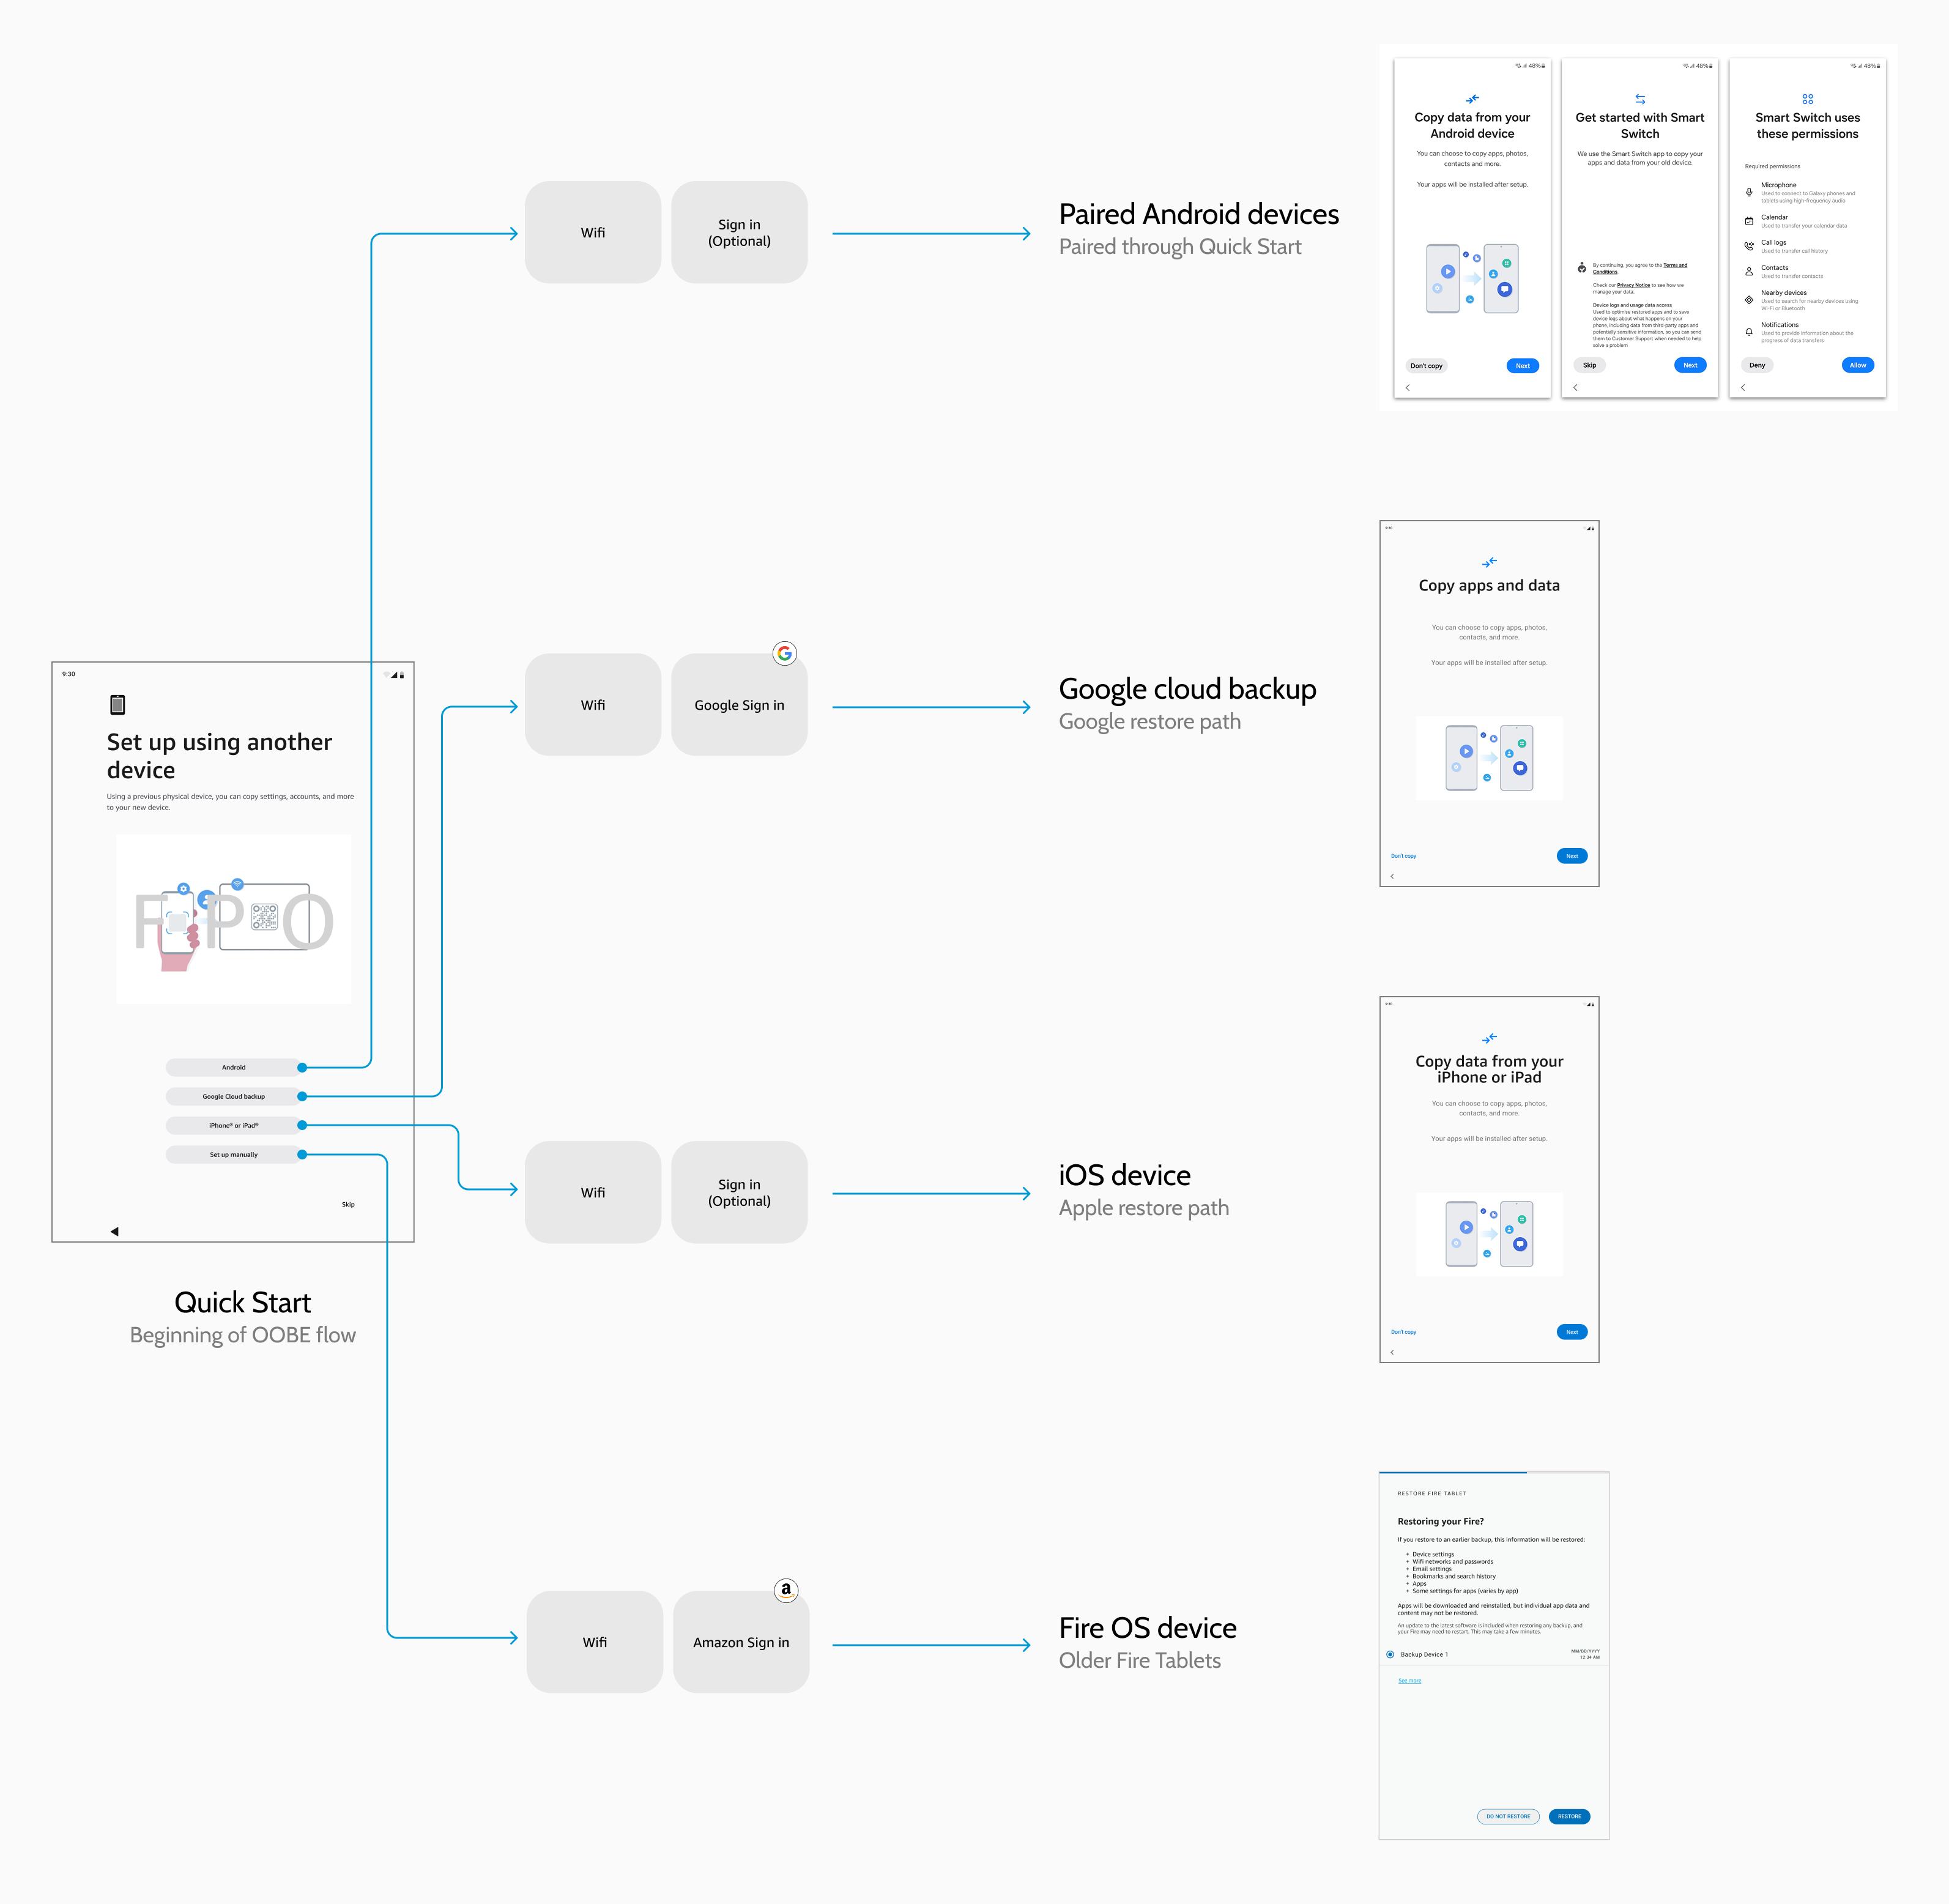Tap back chevron on Get started with Smart Switch screen
Image resolution: width=1949 pixels, height=1904 pixels.
tap(1576, 387)
